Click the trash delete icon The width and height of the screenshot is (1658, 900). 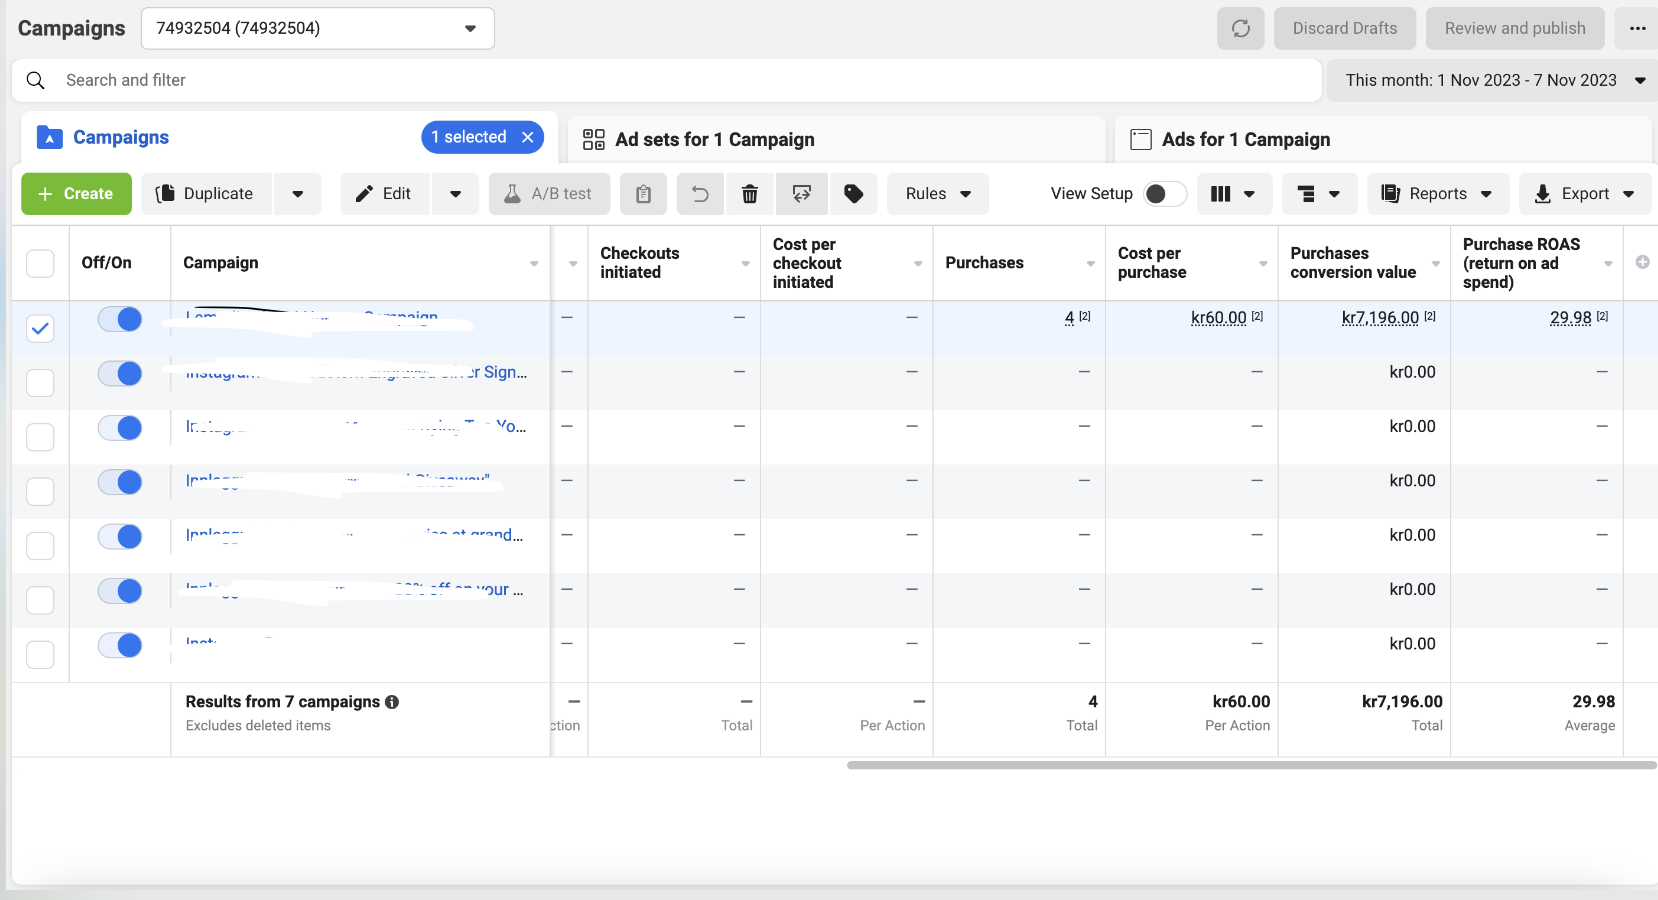pyautogui.click(x=750, y=194)
